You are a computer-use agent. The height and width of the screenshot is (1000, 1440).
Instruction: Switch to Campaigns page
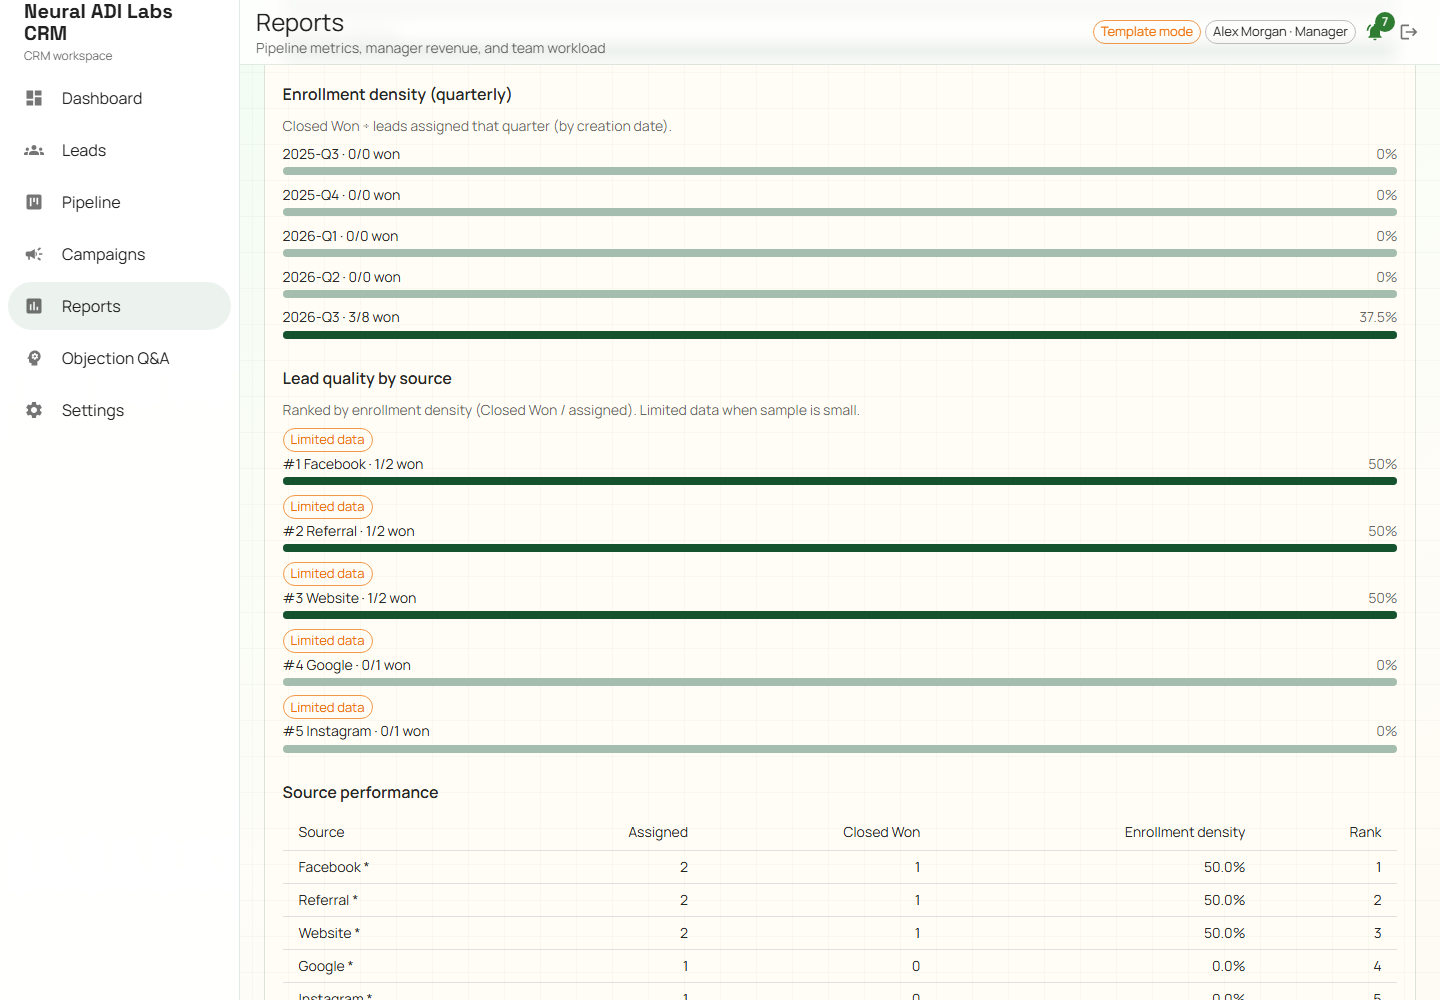(119, 254)
